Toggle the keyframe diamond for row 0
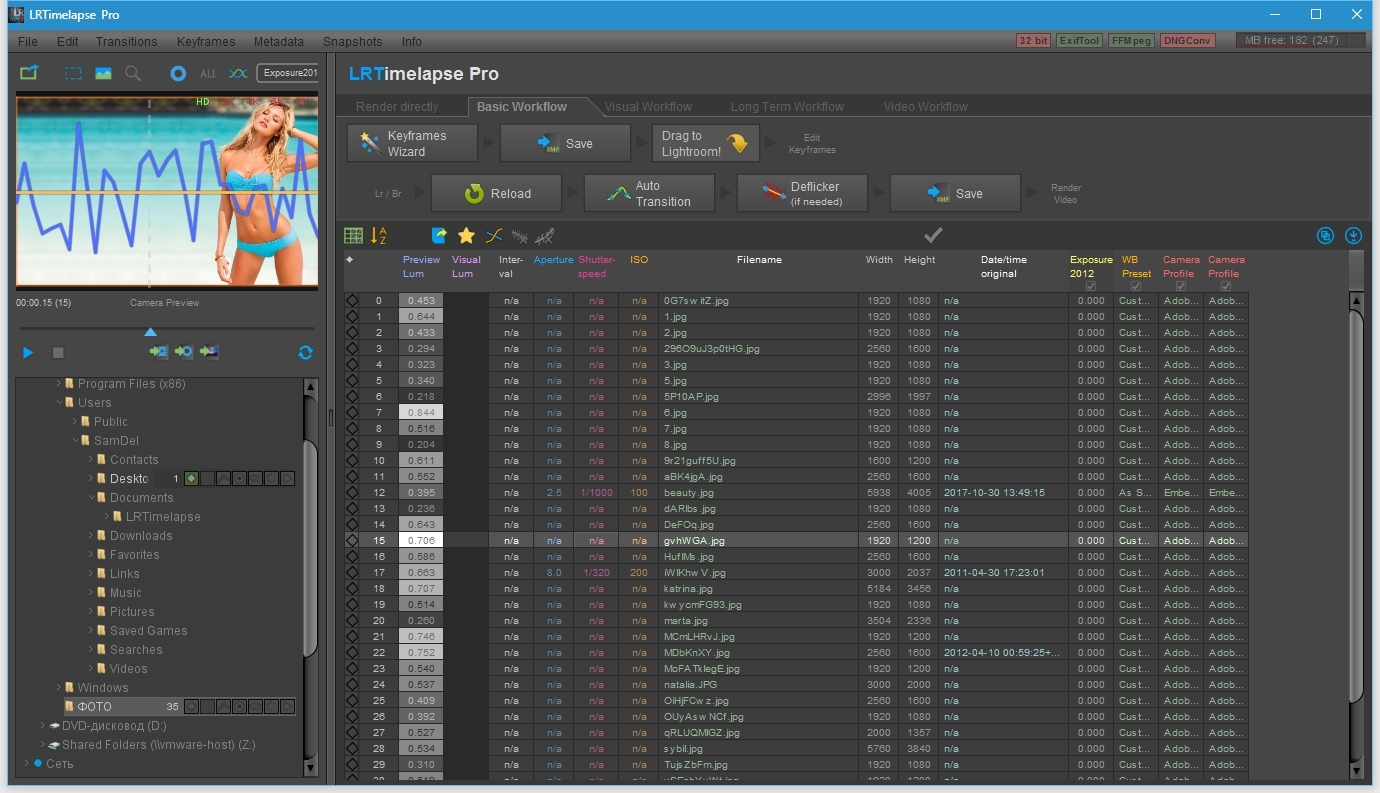Viewport: 1380px width, 793px height. click(352, 300)
